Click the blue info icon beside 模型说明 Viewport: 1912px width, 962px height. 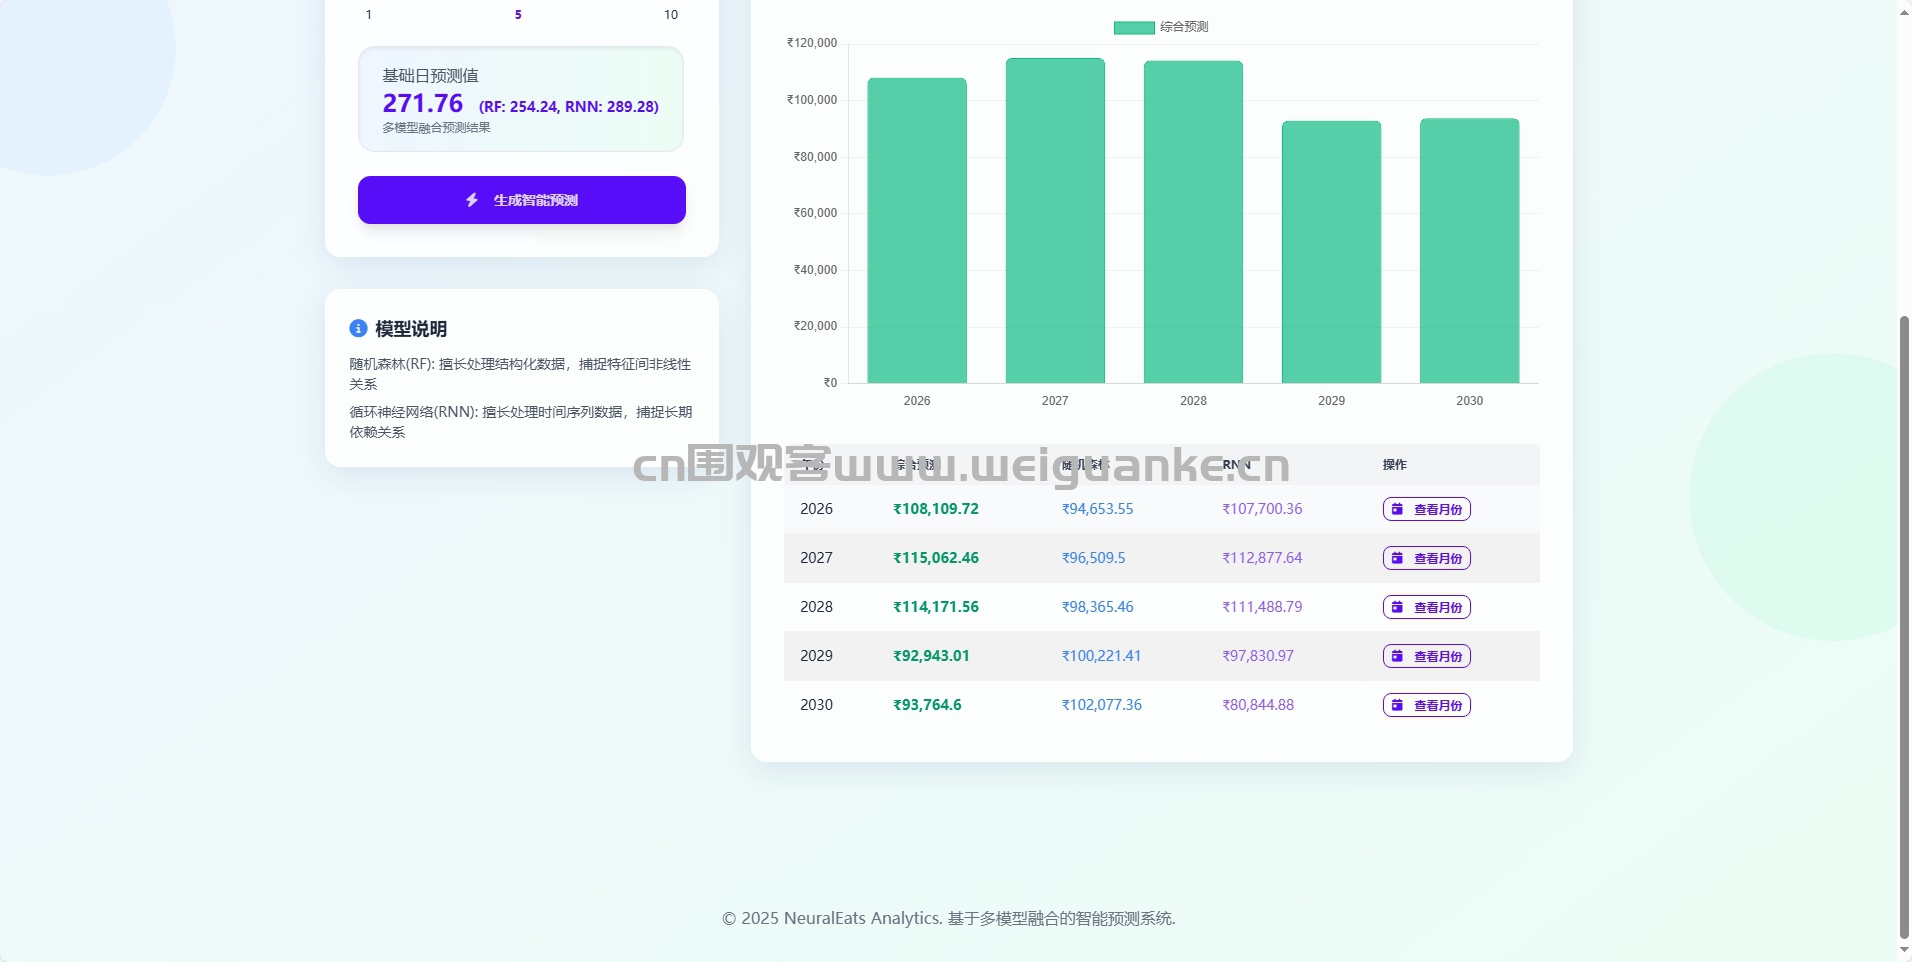pos(358,328)
